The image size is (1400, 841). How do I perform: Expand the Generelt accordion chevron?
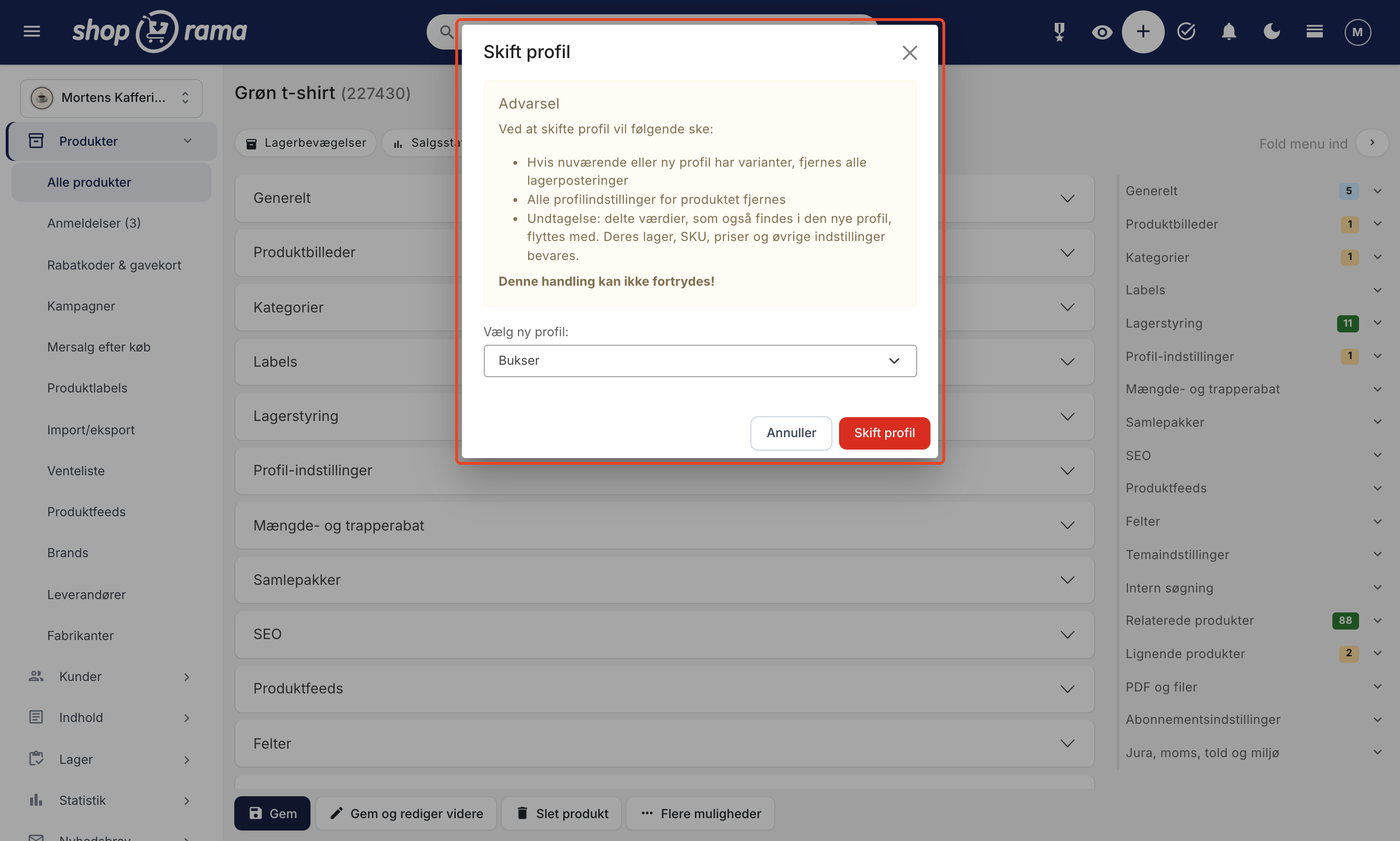[1068, 198]
